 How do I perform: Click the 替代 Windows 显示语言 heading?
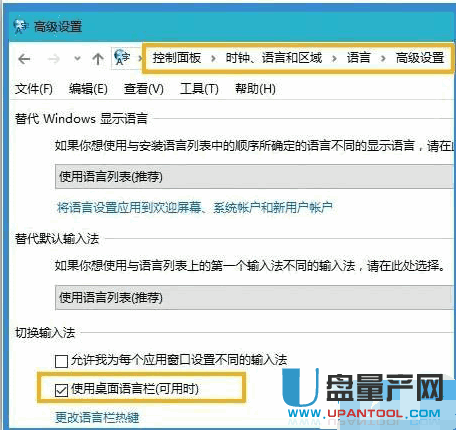click(81, 119)
